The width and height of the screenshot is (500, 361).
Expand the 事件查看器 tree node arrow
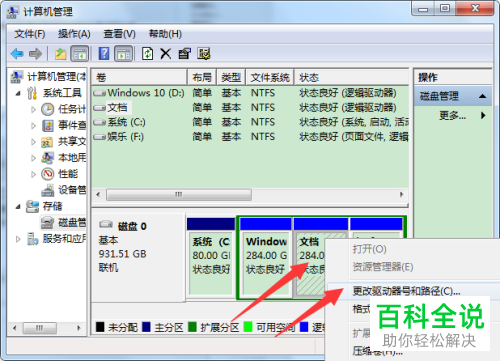click(33, 126)
